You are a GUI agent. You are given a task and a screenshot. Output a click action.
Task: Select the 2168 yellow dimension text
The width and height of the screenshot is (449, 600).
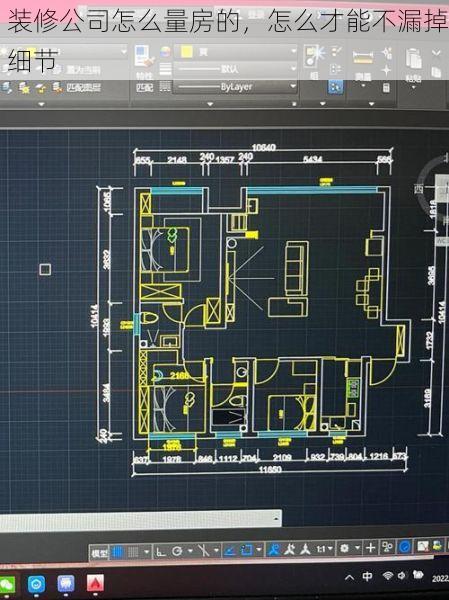point(180,376)
